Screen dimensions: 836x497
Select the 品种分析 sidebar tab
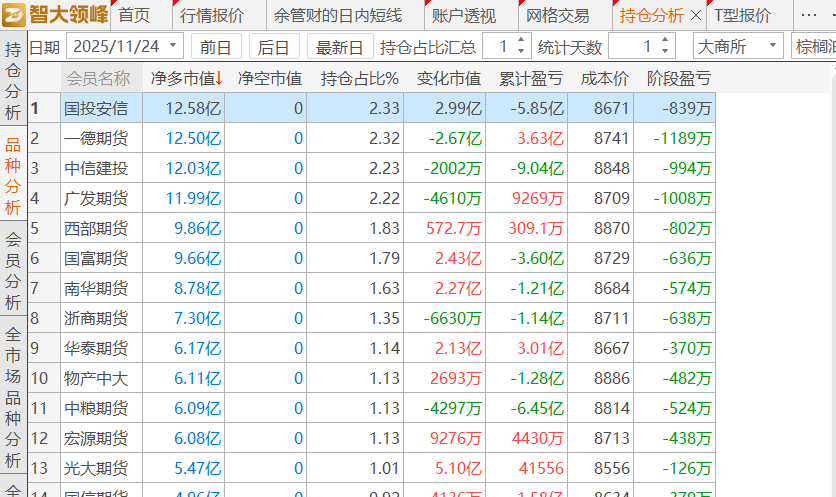tap(13, 175)
